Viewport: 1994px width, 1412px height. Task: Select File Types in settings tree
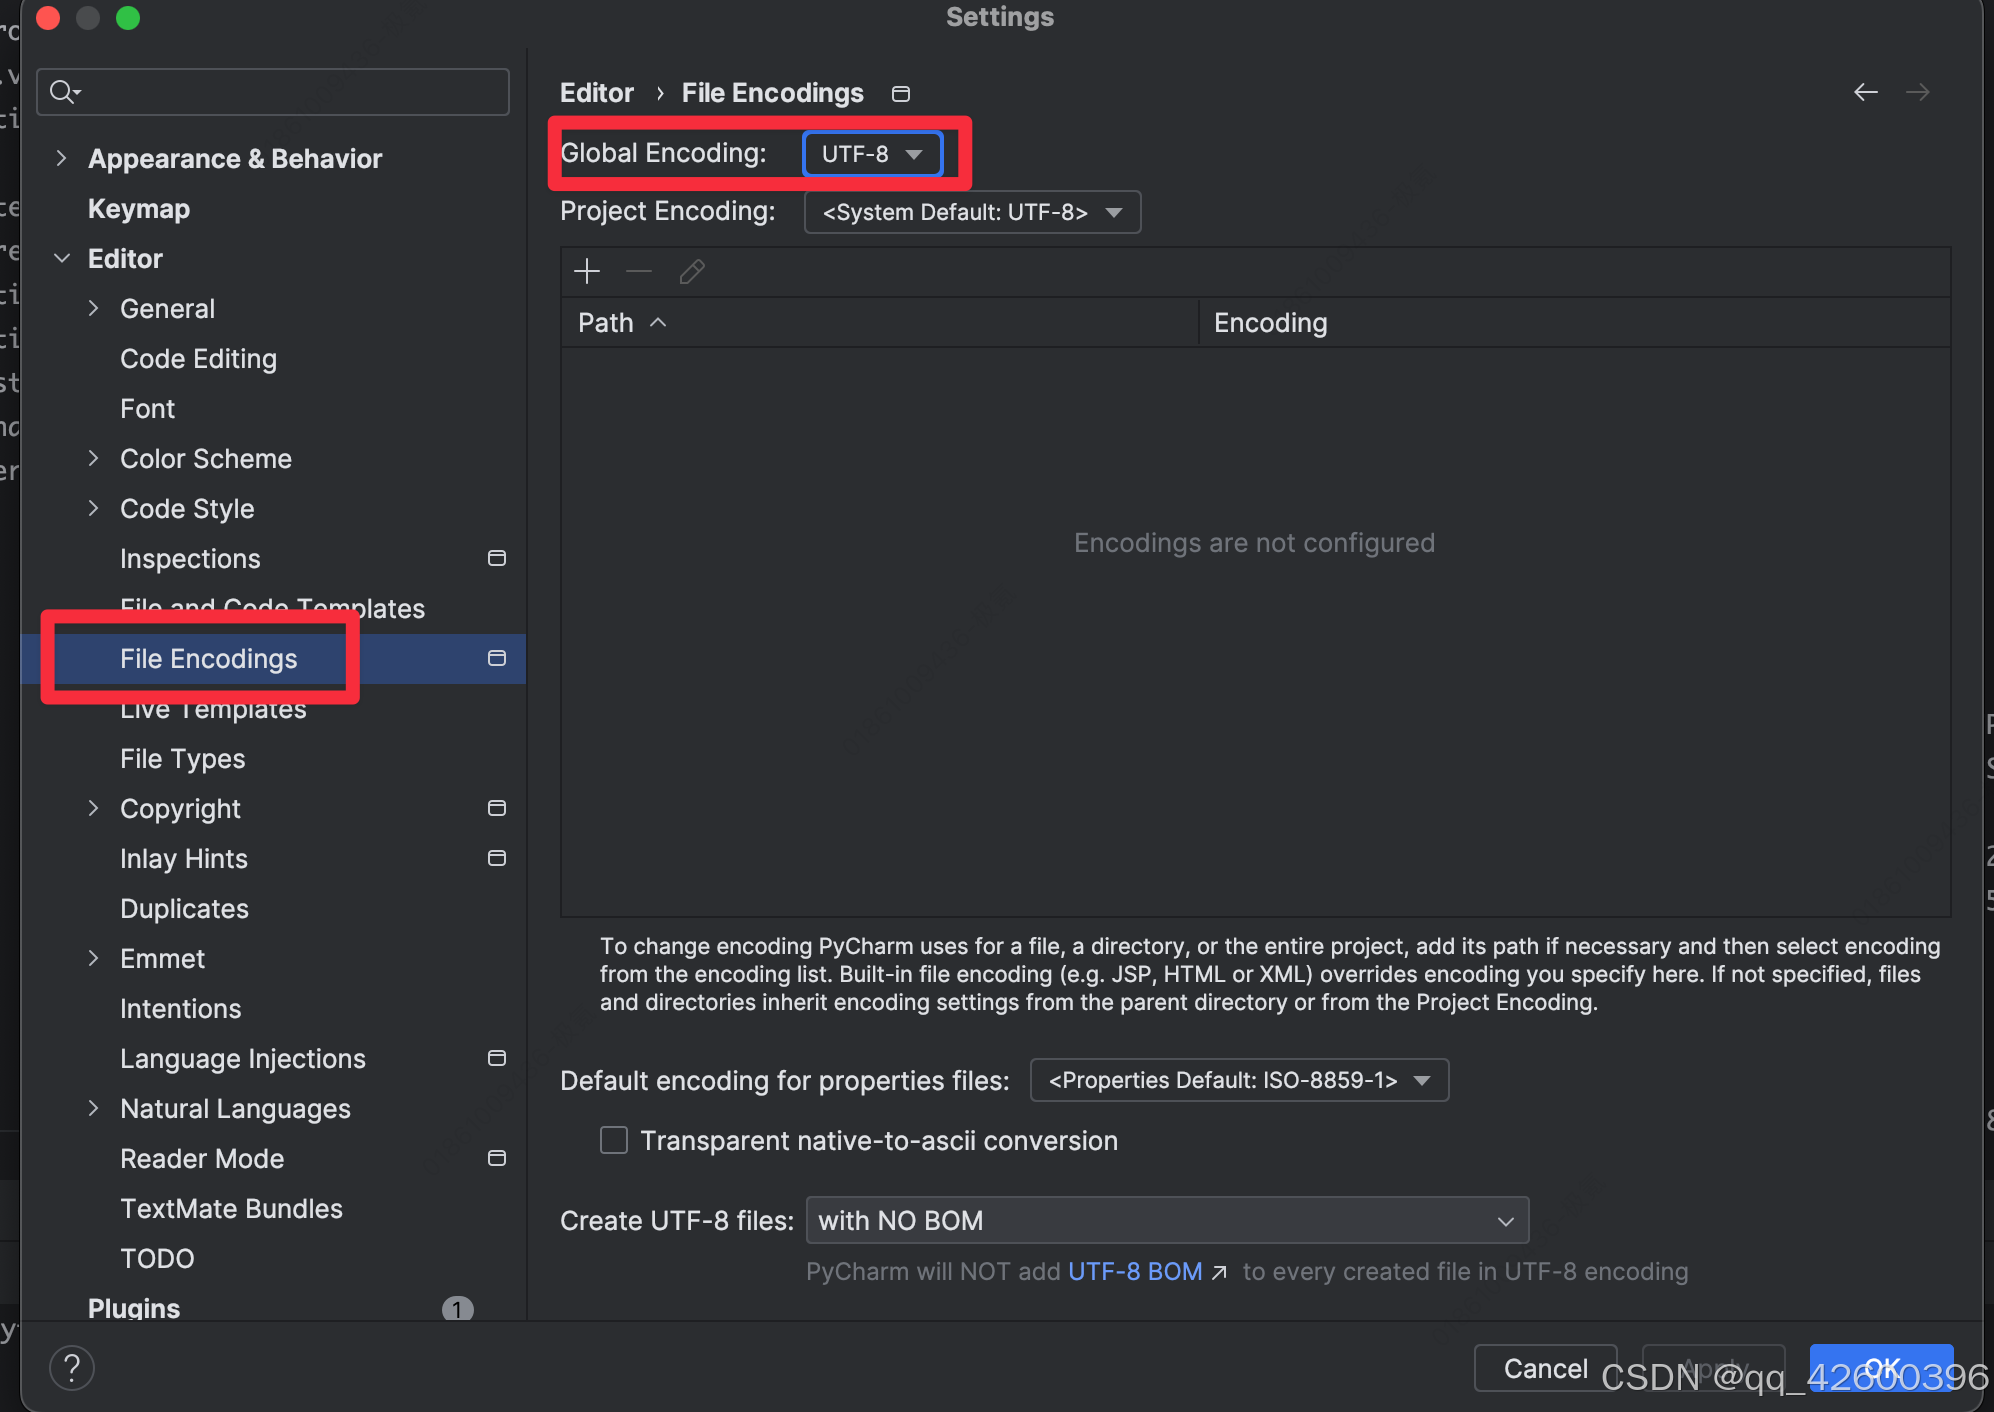[182, 759]
